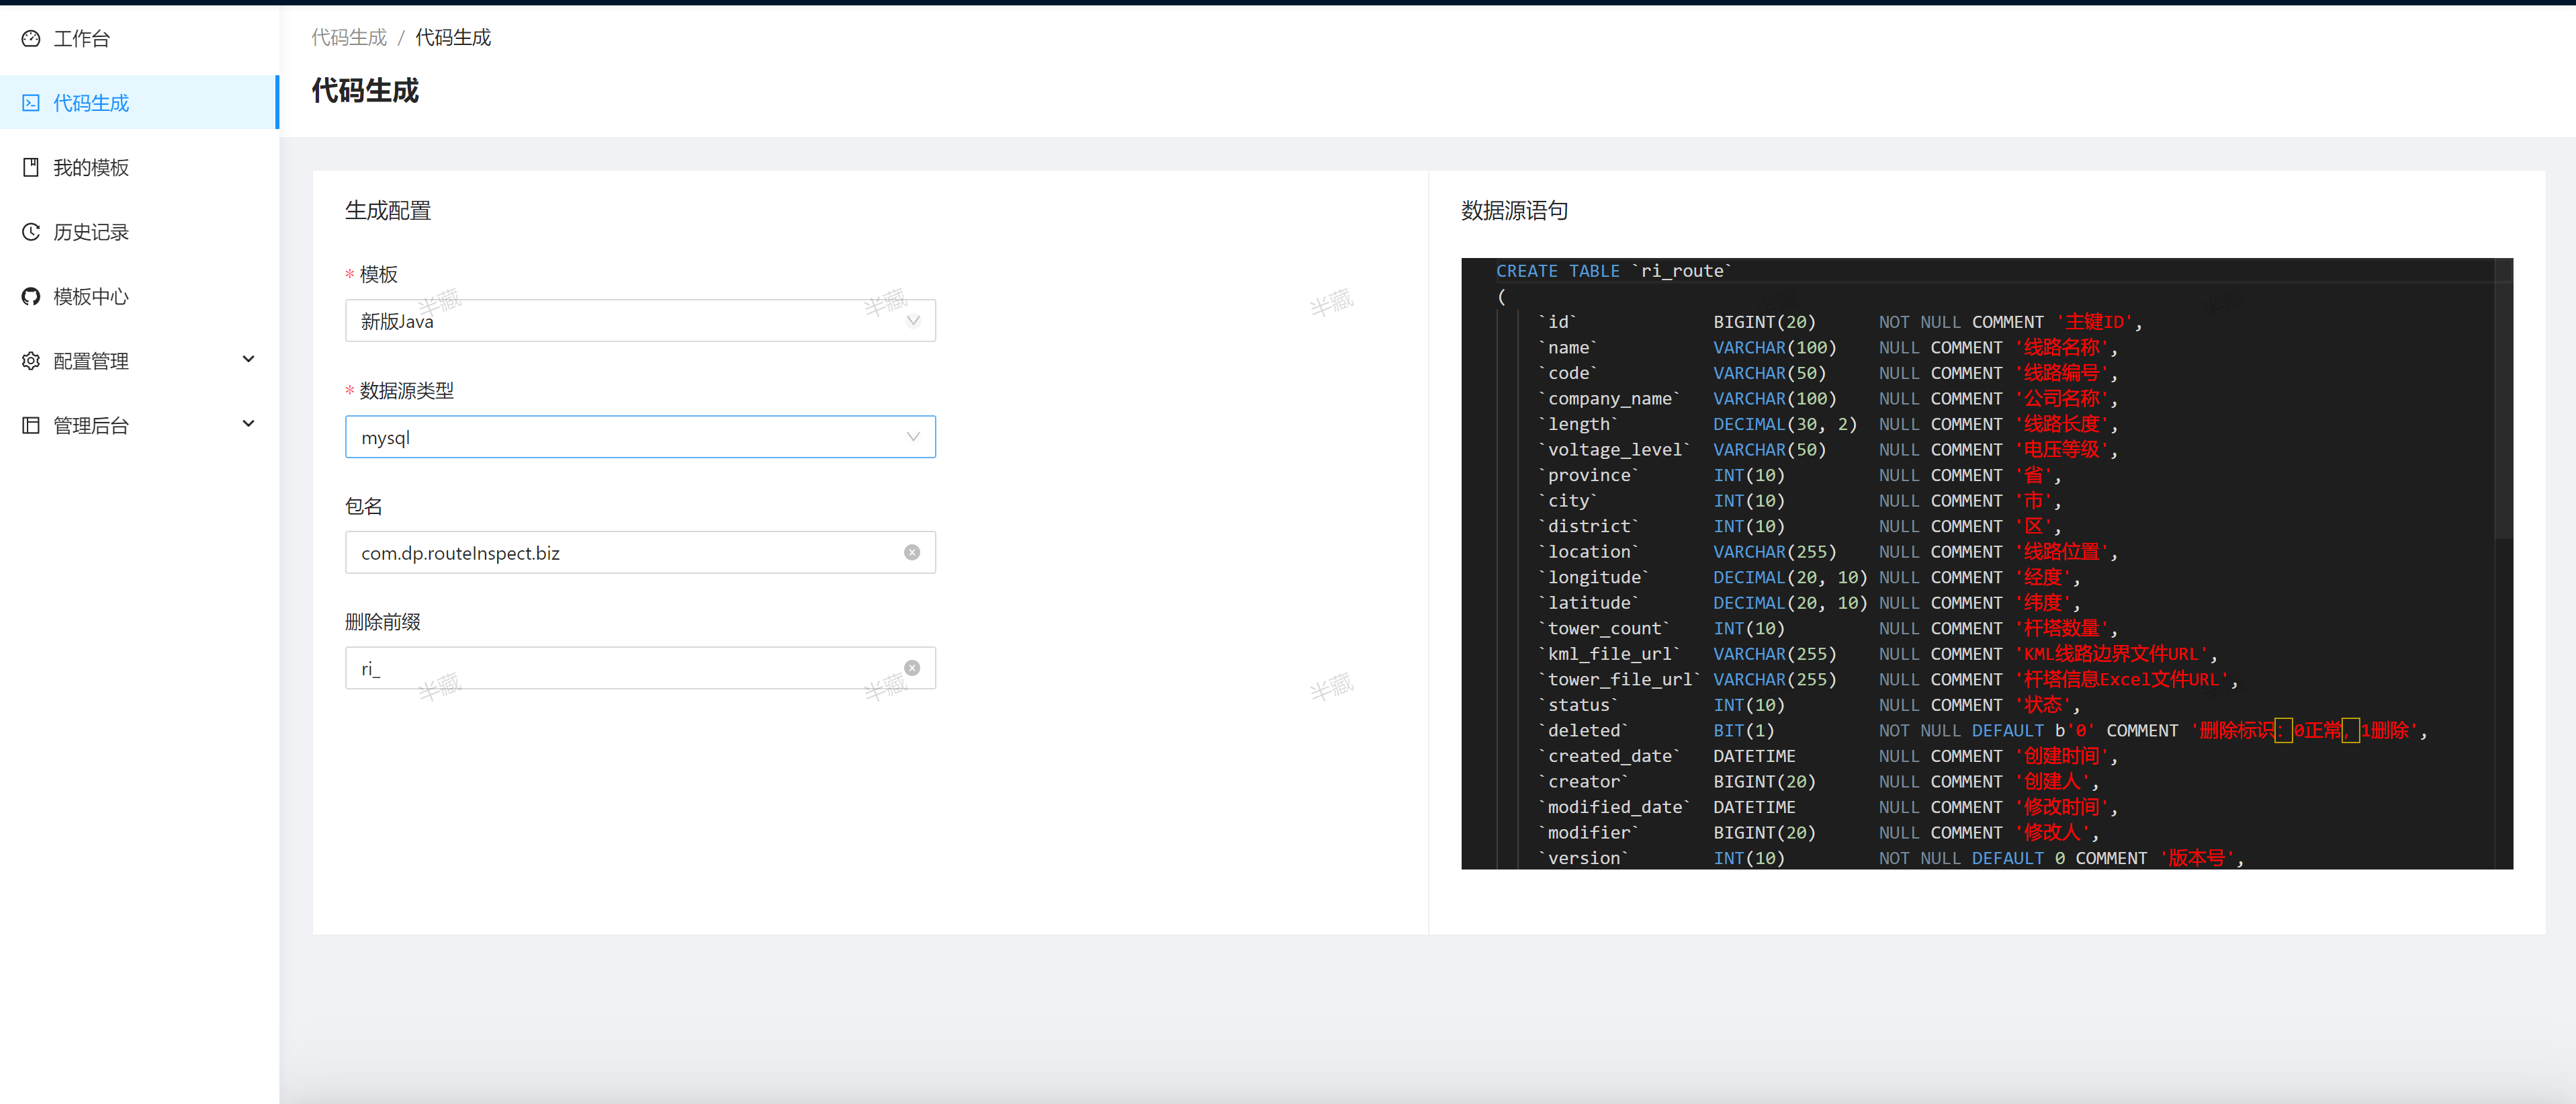Click the `modifier` column line
This screenshot has height=1104, width=2576.
(x=1818, y=833)
